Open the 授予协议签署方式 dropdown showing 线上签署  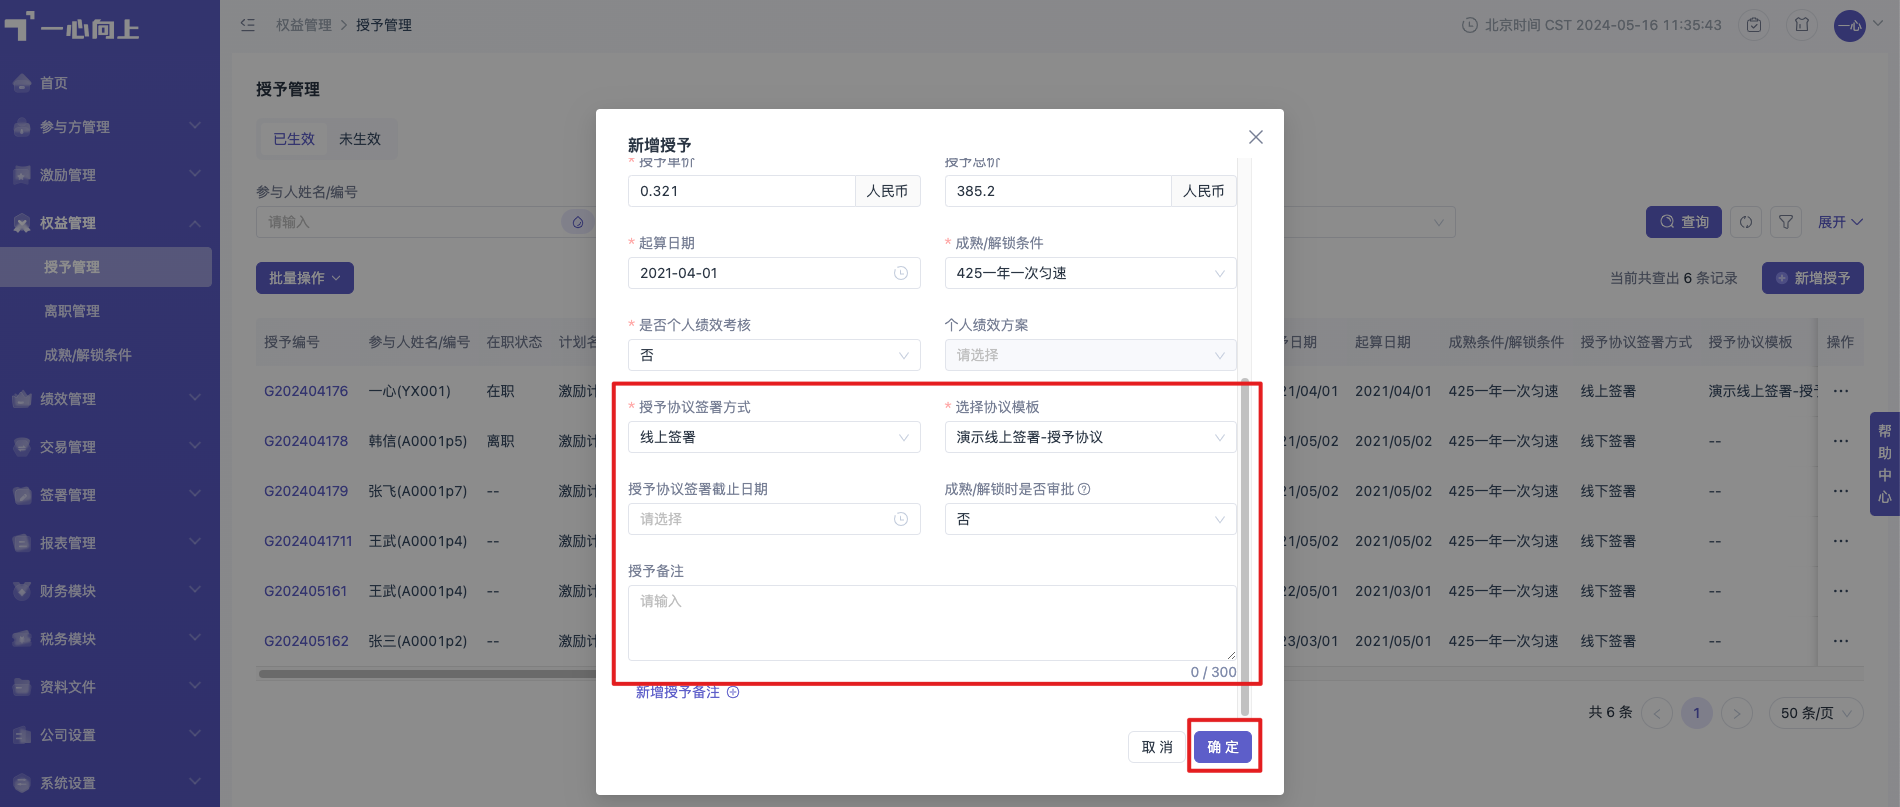pyautogui.click(x=774, y=437)
